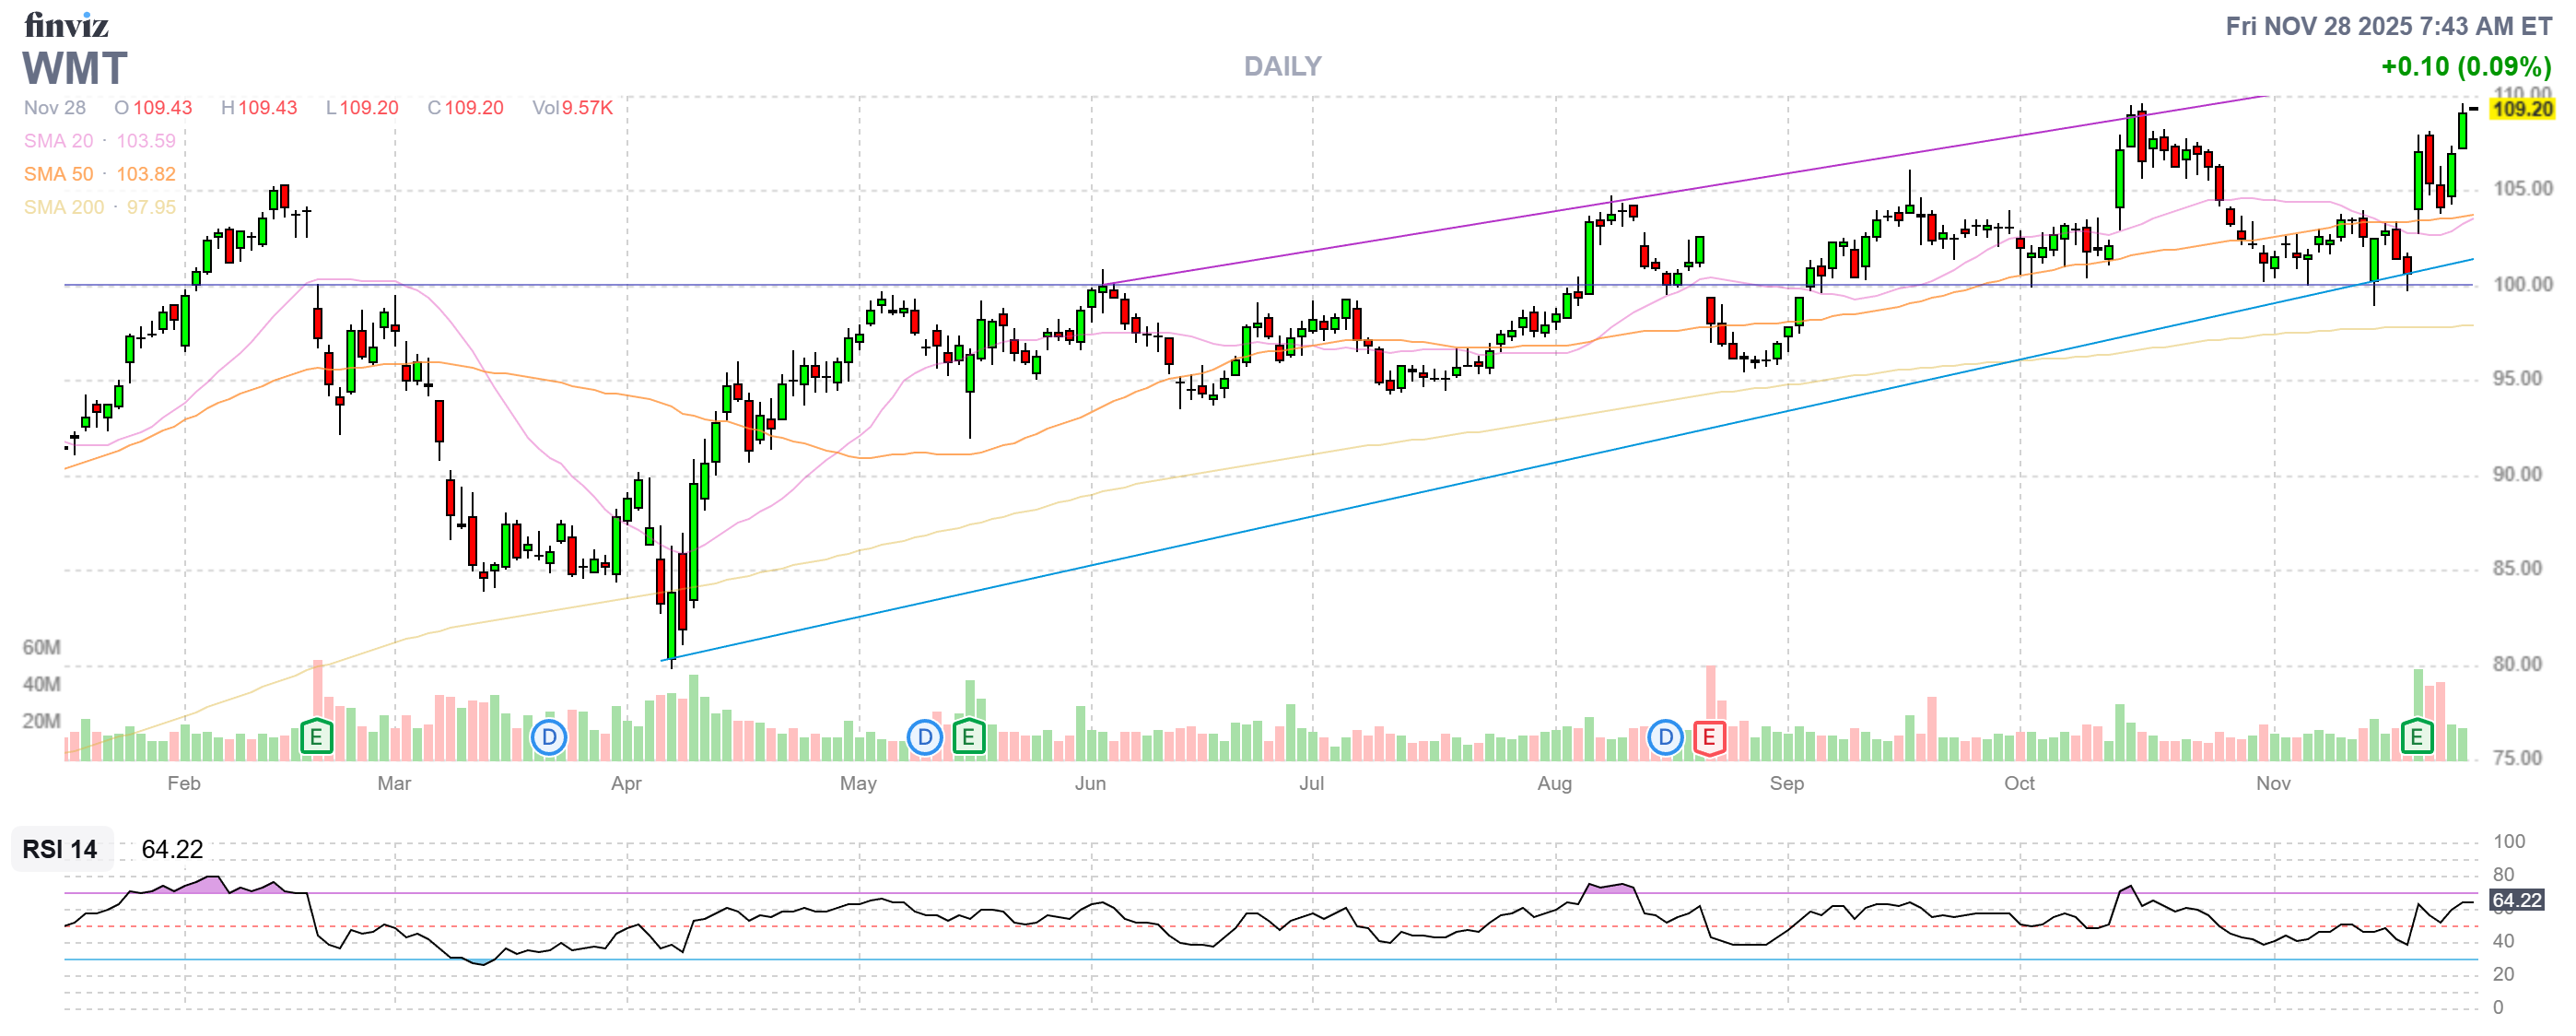Click the dividend marker in May
Viewport: 2576px width, 1036px height.
(x=925, y=738)
